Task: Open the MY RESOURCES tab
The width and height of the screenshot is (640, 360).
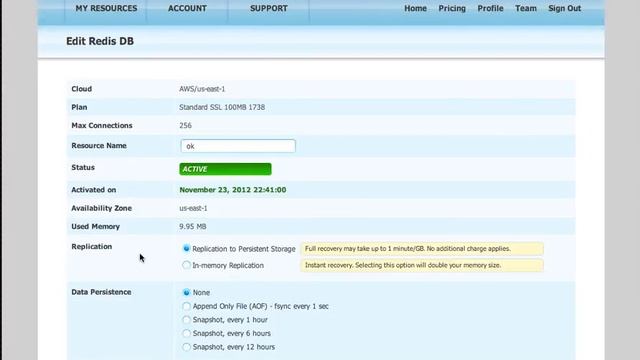Action: [106, 9]
